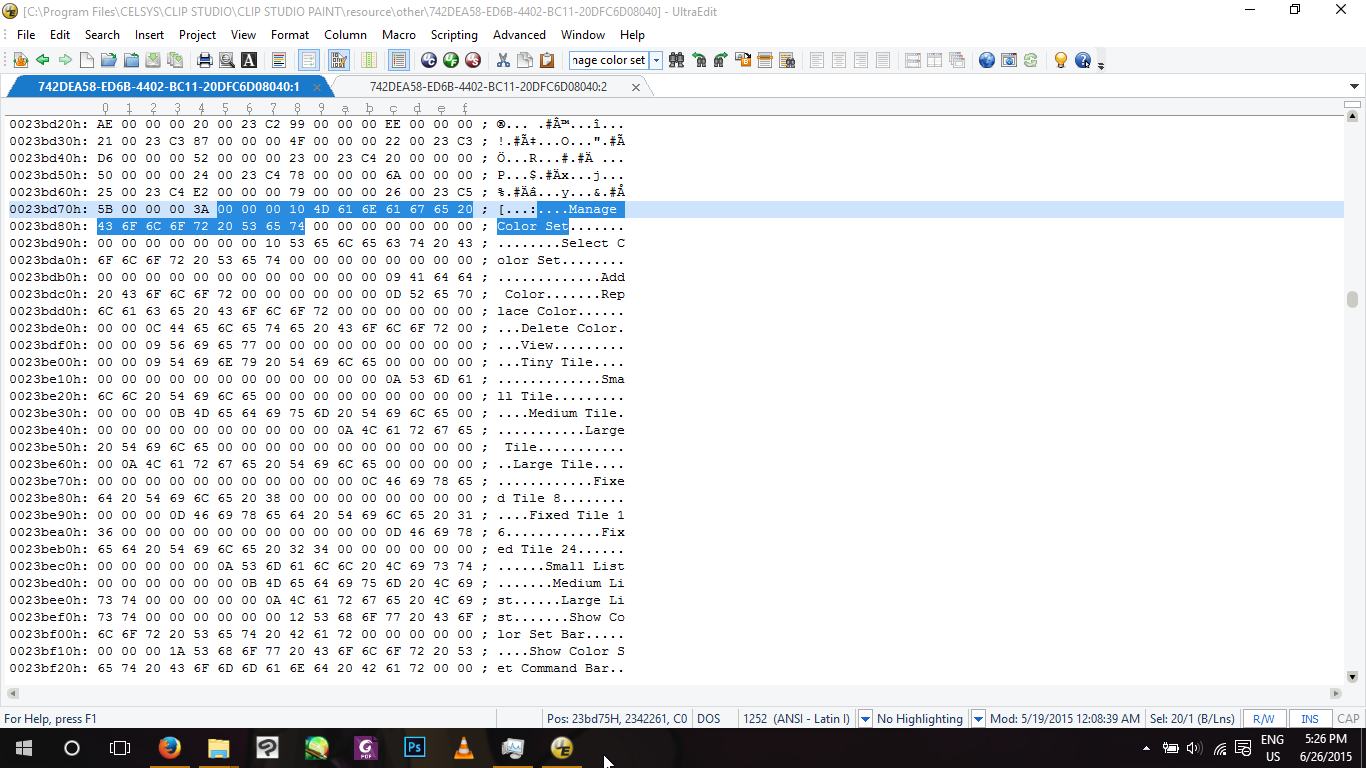
Task: Click the Find binoculars icon
Action: point(677,60)
